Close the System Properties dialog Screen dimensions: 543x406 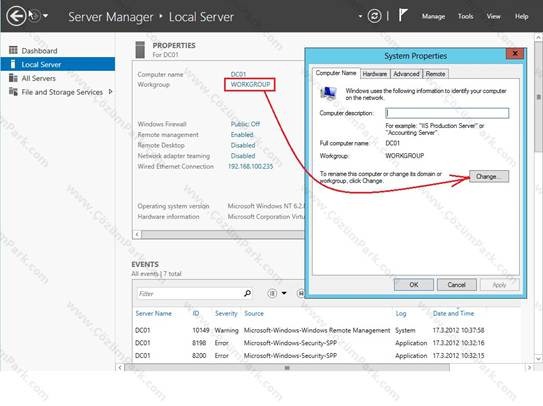[x=515, y=53]
